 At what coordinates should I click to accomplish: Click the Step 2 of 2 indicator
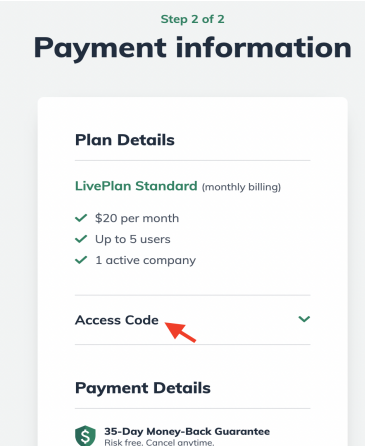(192, 19)
